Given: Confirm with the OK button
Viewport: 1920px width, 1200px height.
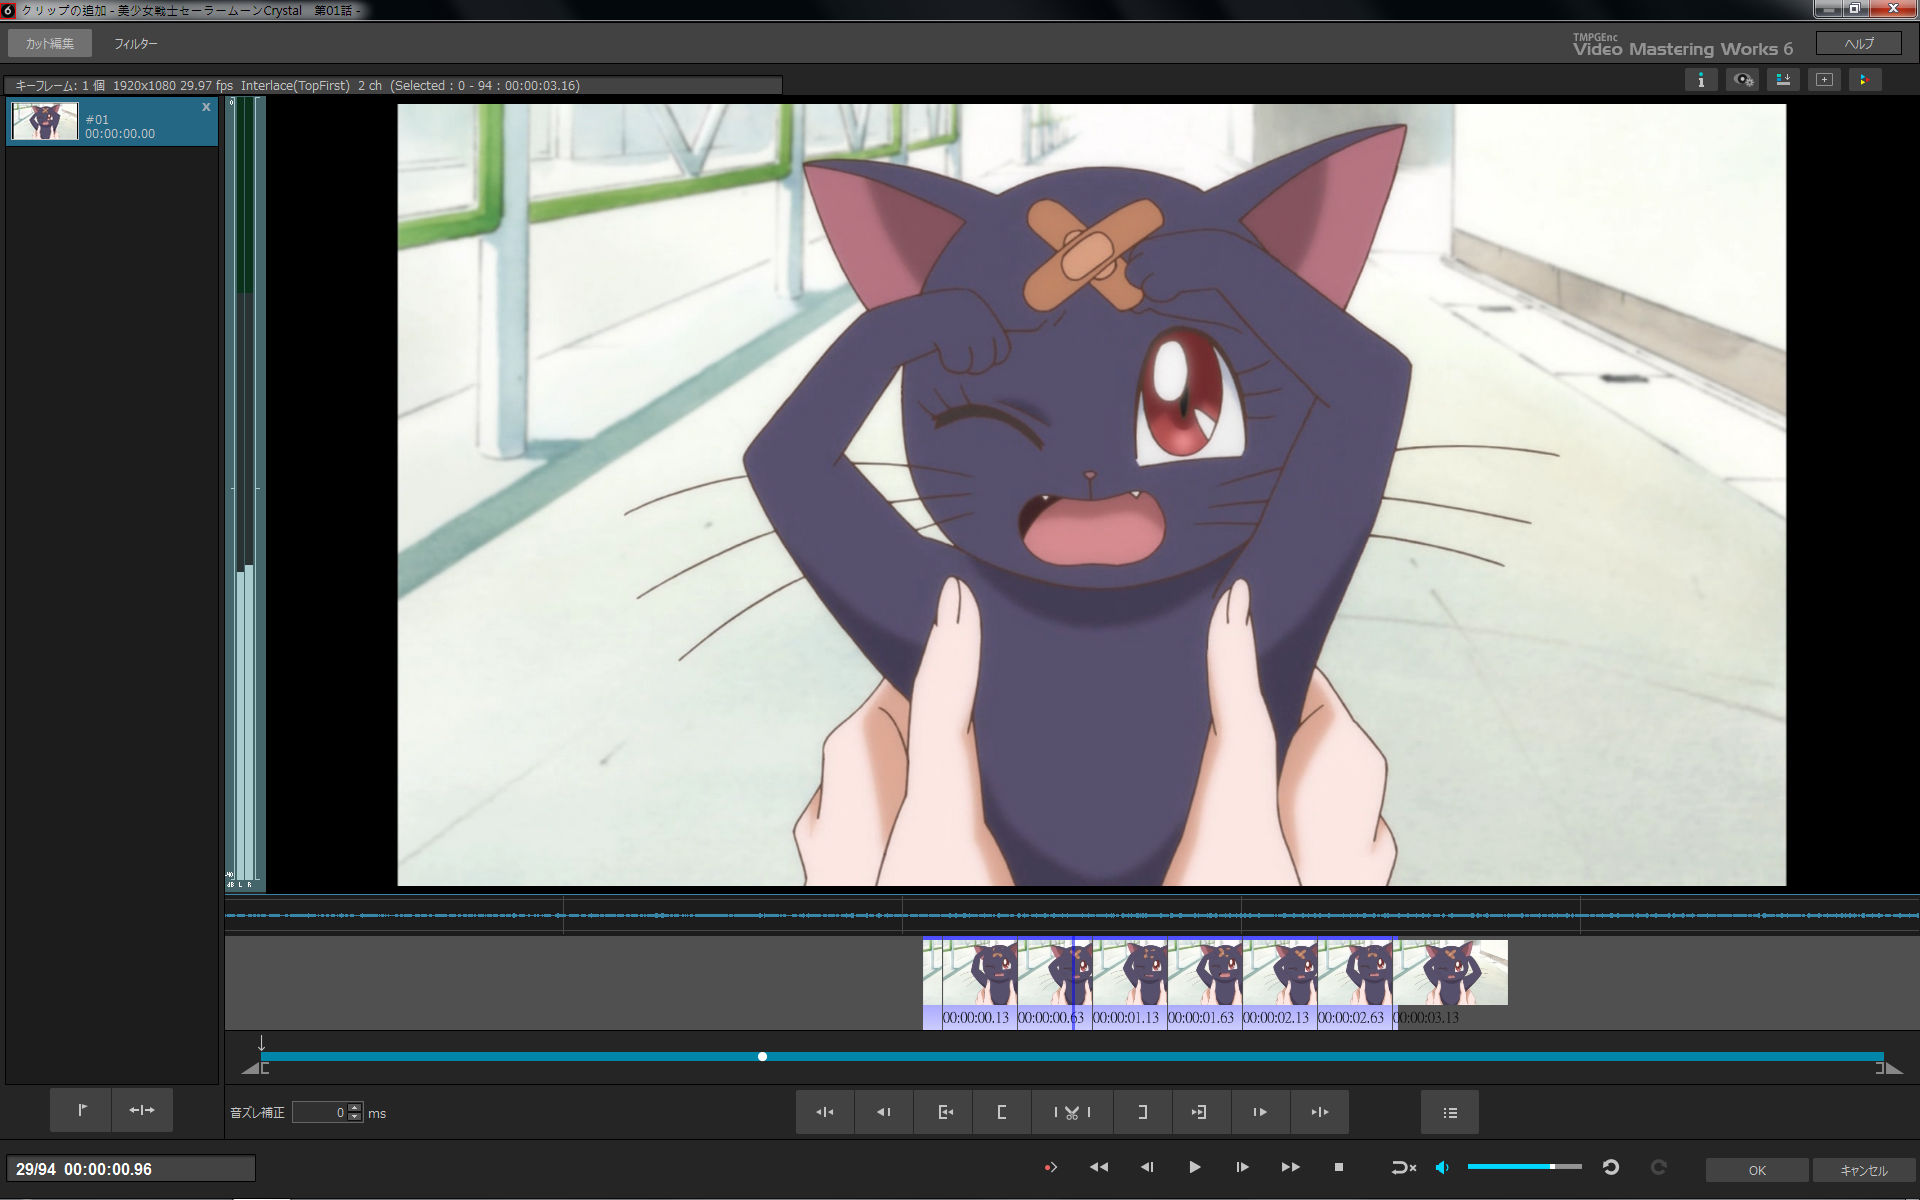Looking at the screenshot, I should click(1756, 1170).
